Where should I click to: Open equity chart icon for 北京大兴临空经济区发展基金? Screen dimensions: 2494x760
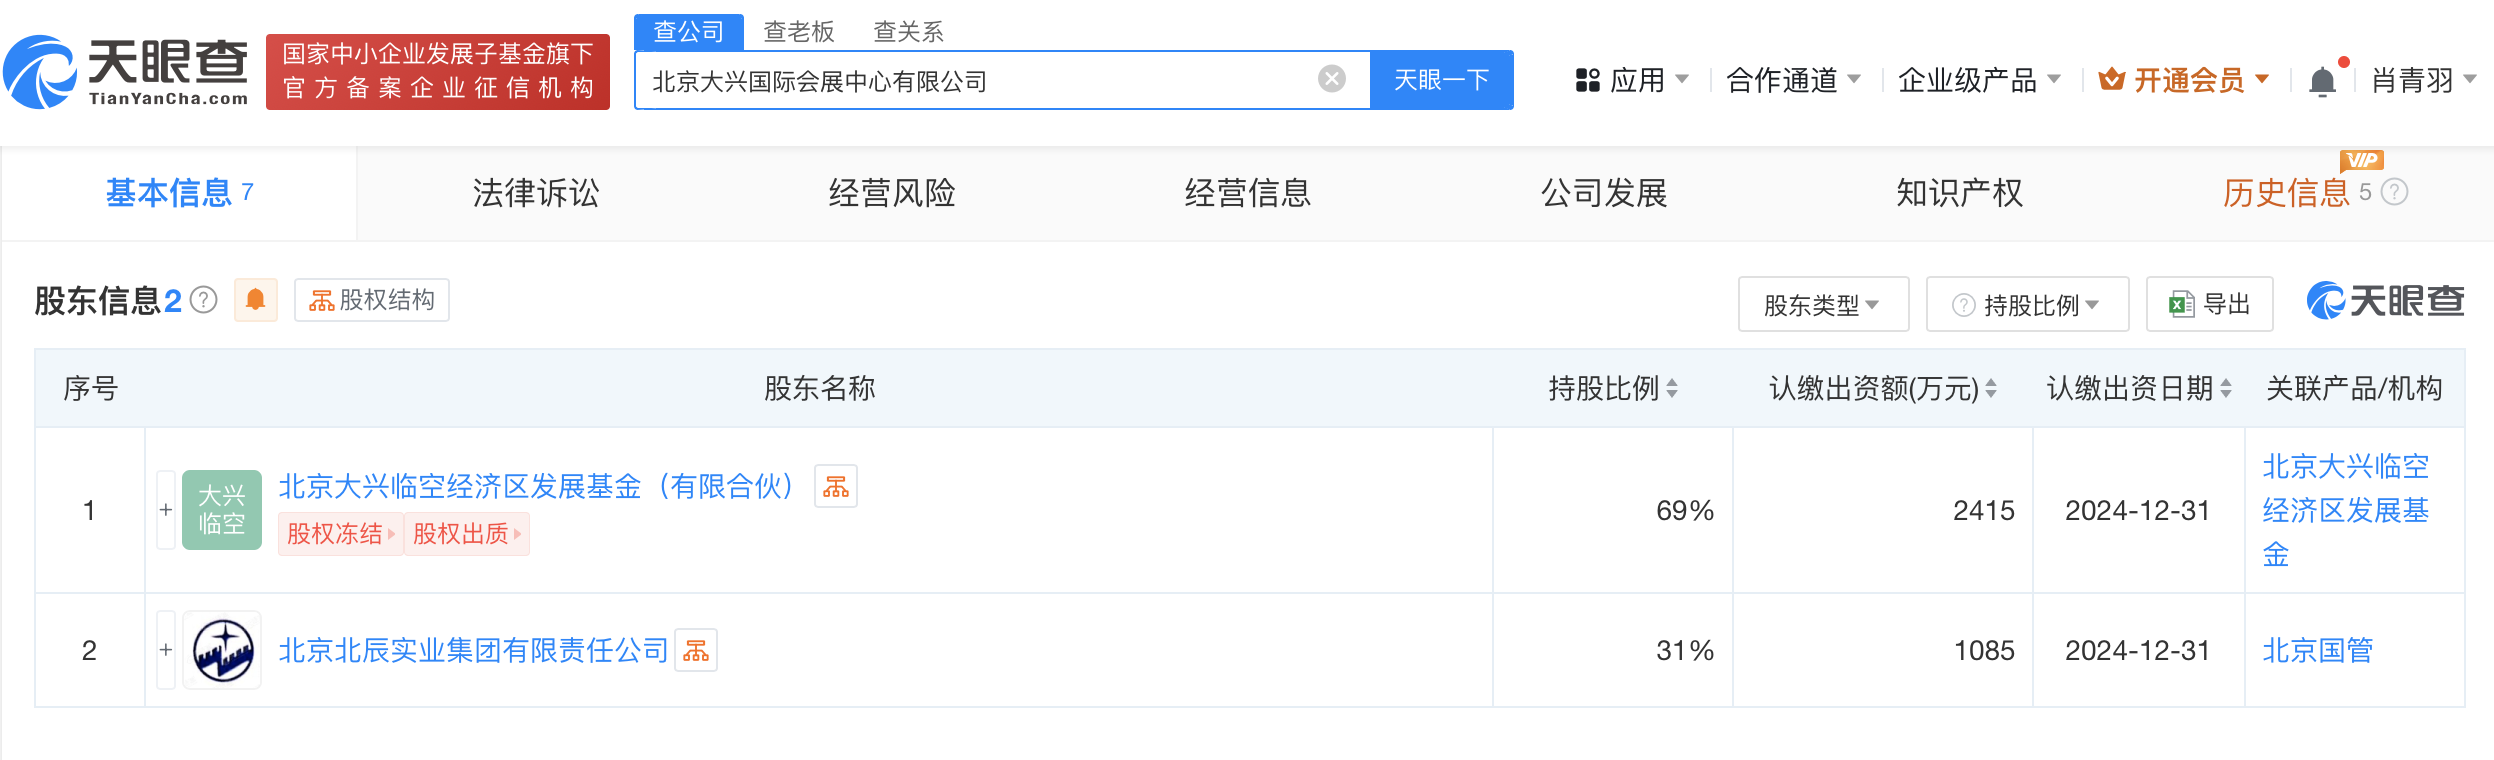point(835,487)
